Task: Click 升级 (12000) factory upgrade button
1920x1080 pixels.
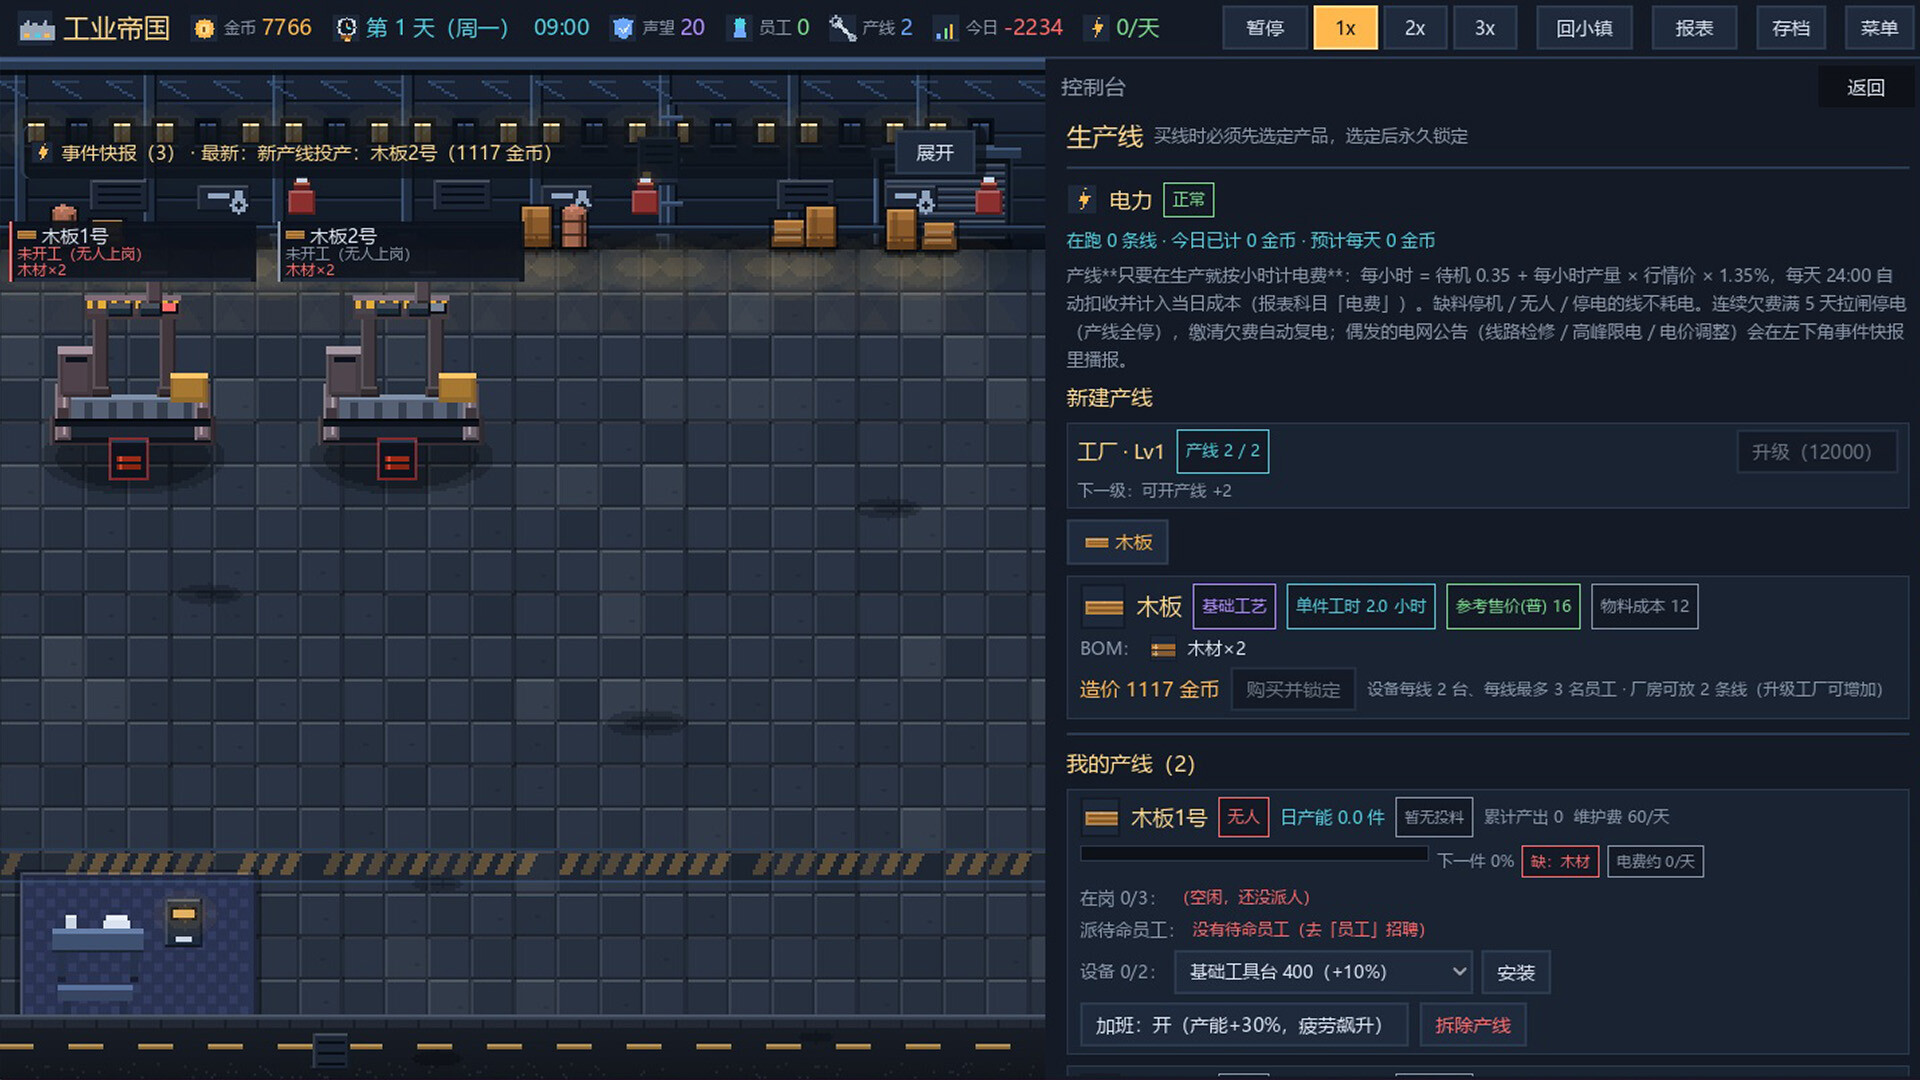Action: 1817,452
